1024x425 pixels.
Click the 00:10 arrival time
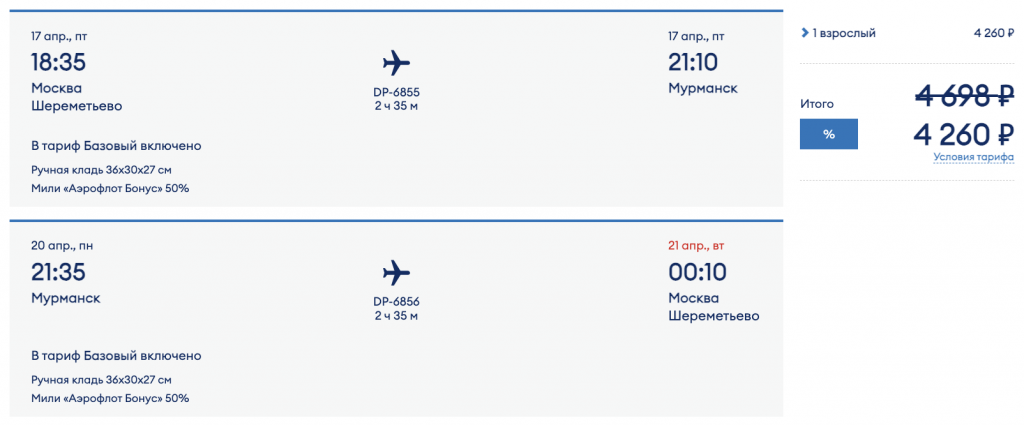pos(697,271)
